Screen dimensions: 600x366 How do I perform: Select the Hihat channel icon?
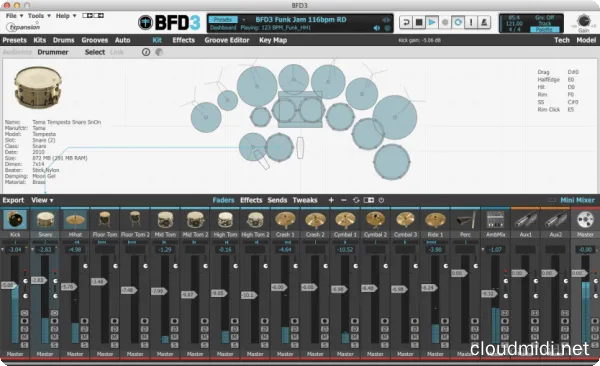[75, 220]
